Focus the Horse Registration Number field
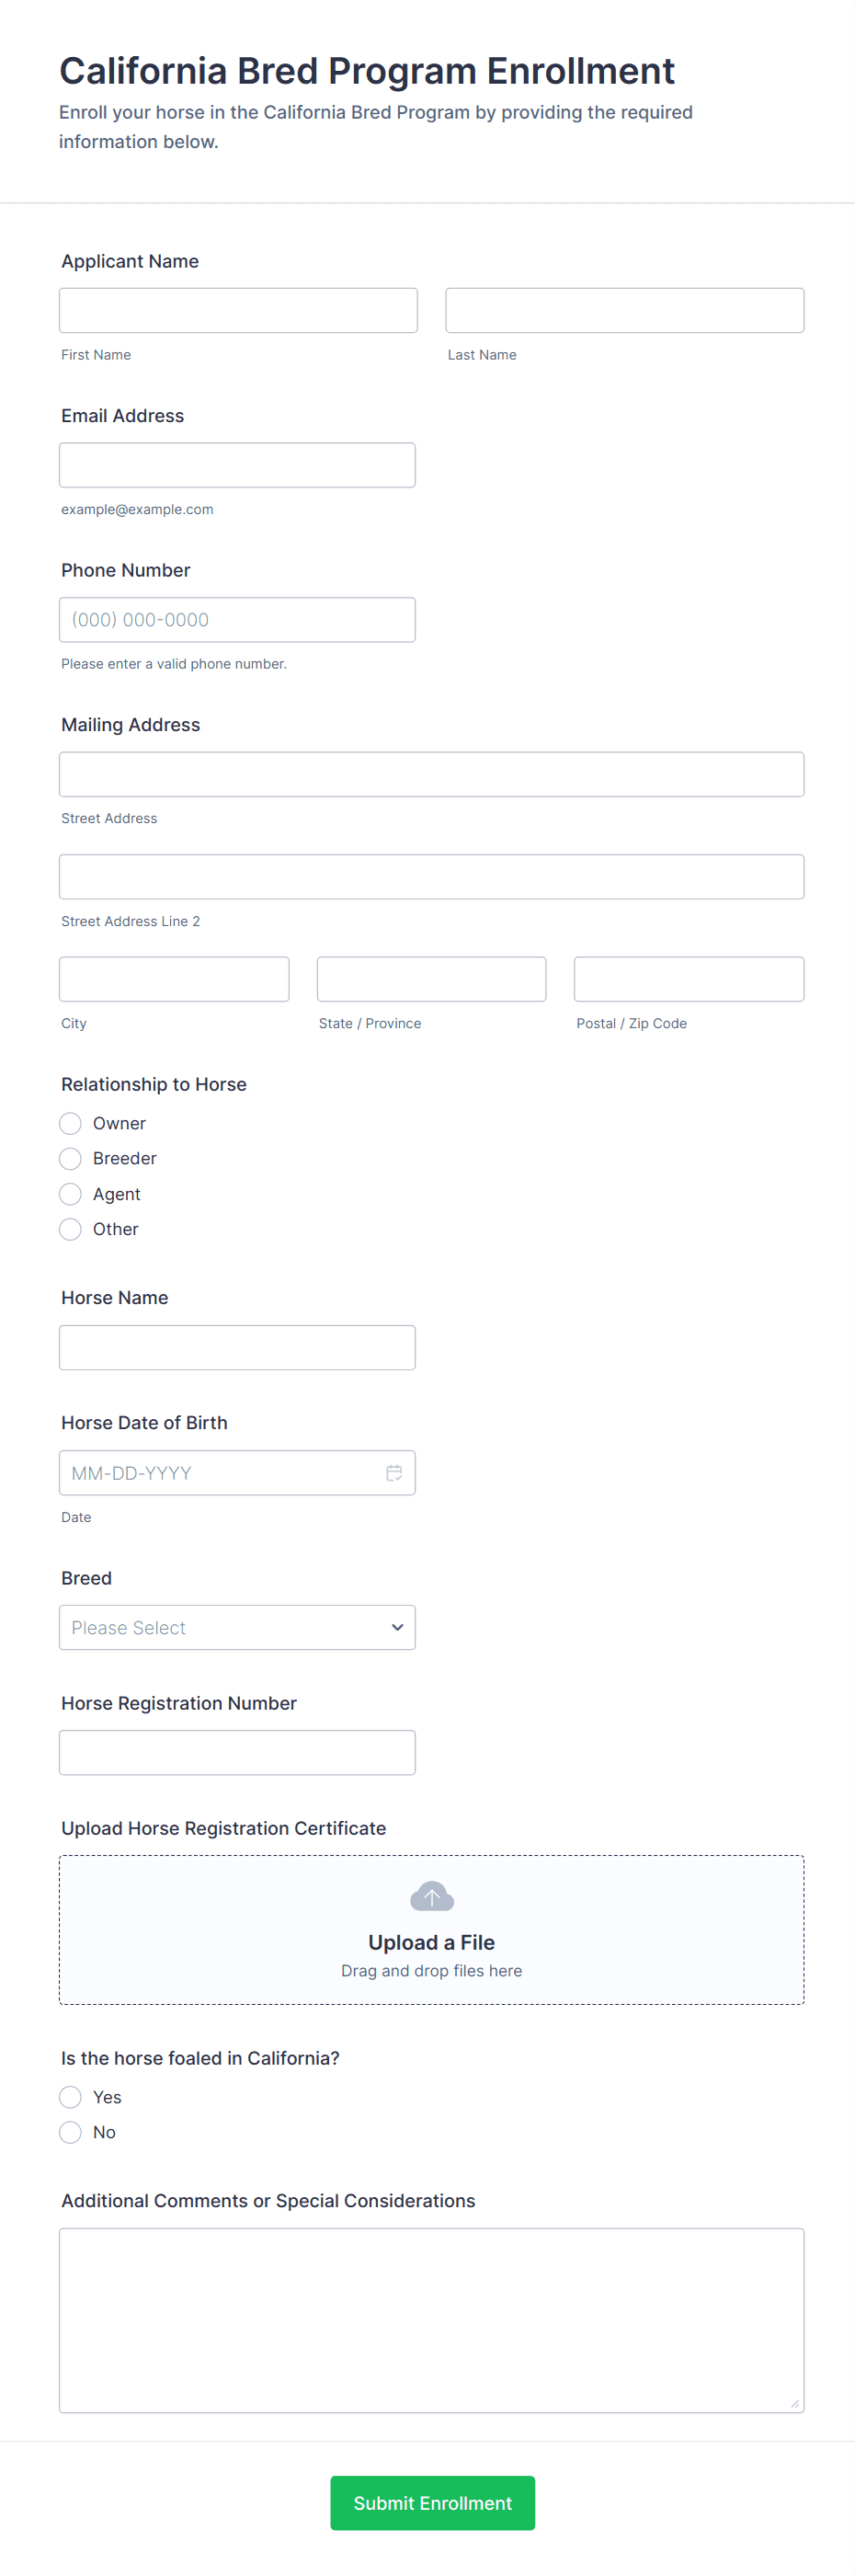 tap(237, 1752)
